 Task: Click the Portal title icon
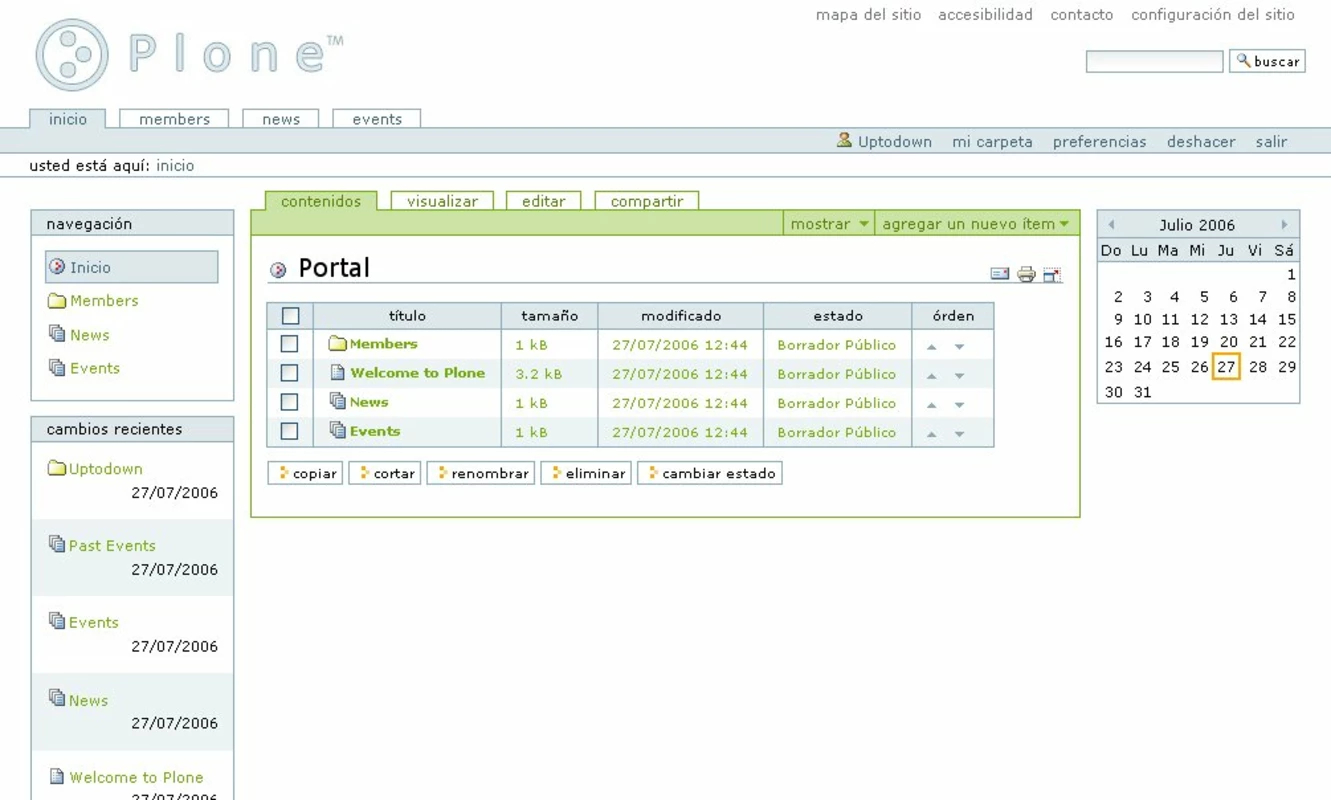(x=279, y=270)
